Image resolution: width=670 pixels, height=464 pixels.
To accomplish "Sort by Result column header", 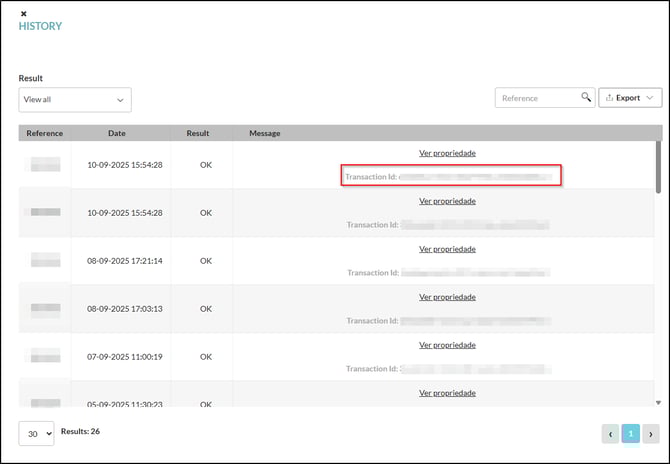I will pos(198,133).
